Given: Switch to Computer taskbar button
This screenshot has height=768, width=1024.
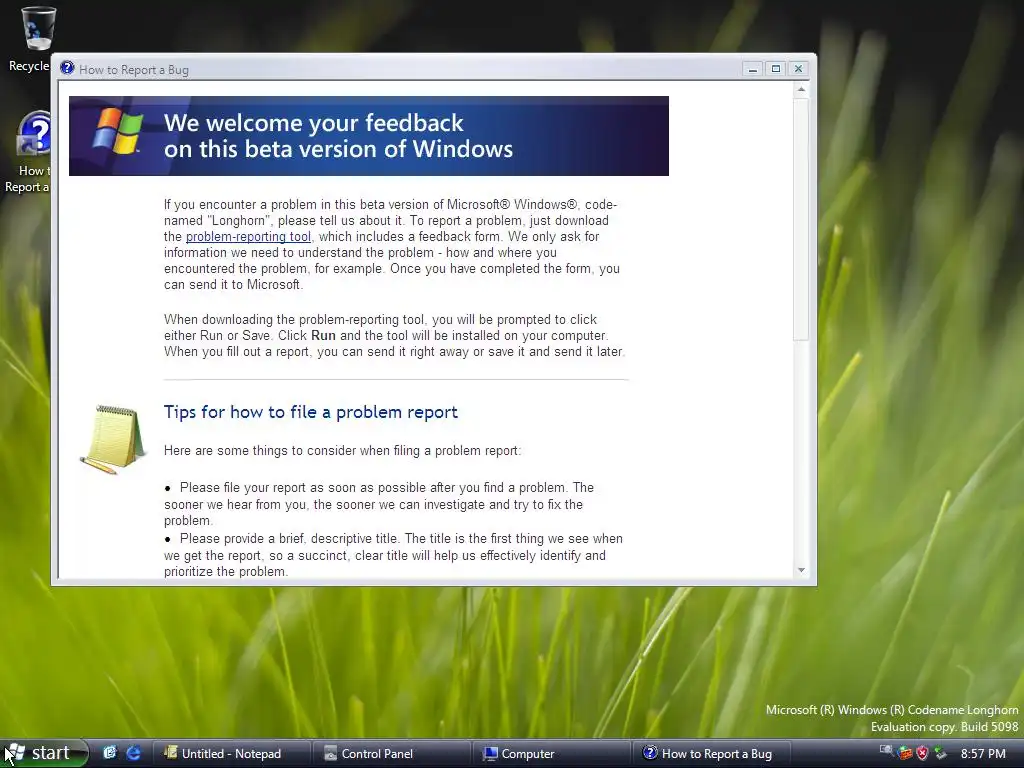Looking at the screenshot, I should (551, 754).
